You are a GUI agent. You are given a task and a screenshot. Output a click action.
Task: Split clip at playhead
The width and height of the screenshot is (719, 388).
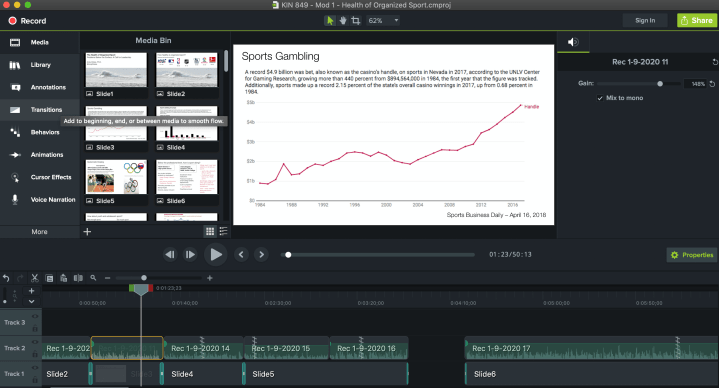pyautogui.click(x=78, y=278)
